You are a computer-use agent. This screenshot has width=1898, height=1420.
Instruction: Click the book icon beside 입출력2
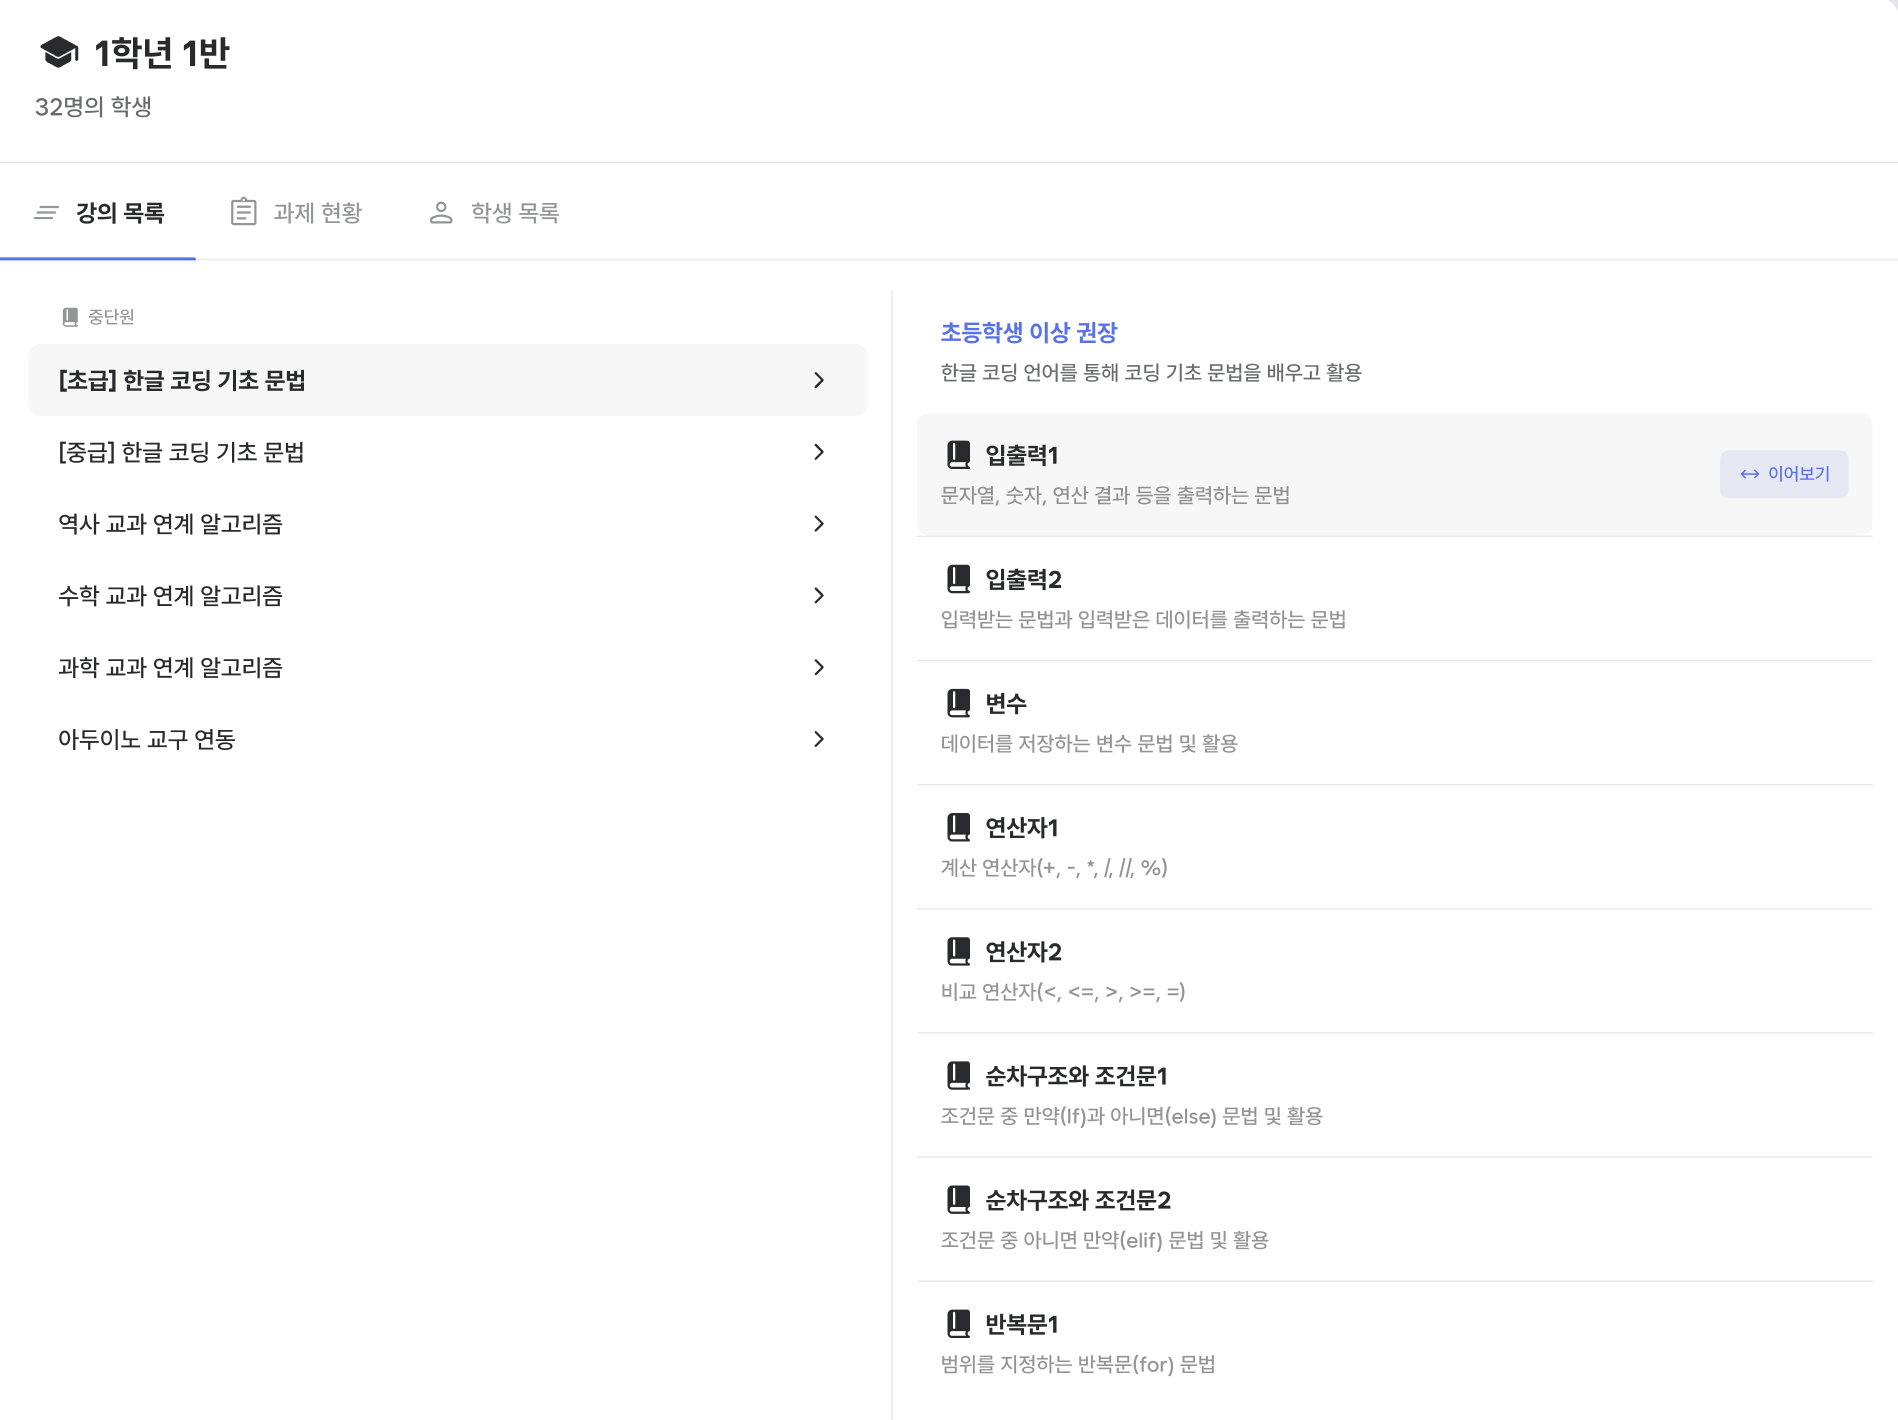[x=958, y=579]
